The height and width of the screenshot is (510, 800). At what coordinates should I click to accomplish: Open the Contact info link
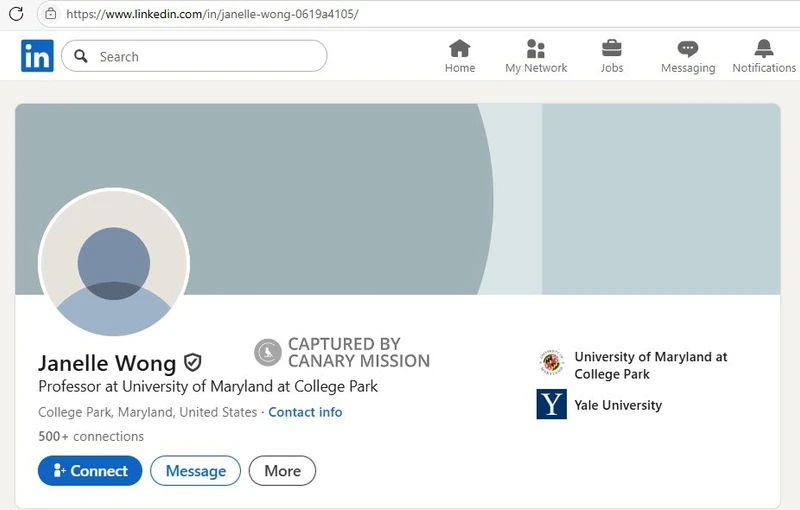pyautogui.click(x=305, y=412)
